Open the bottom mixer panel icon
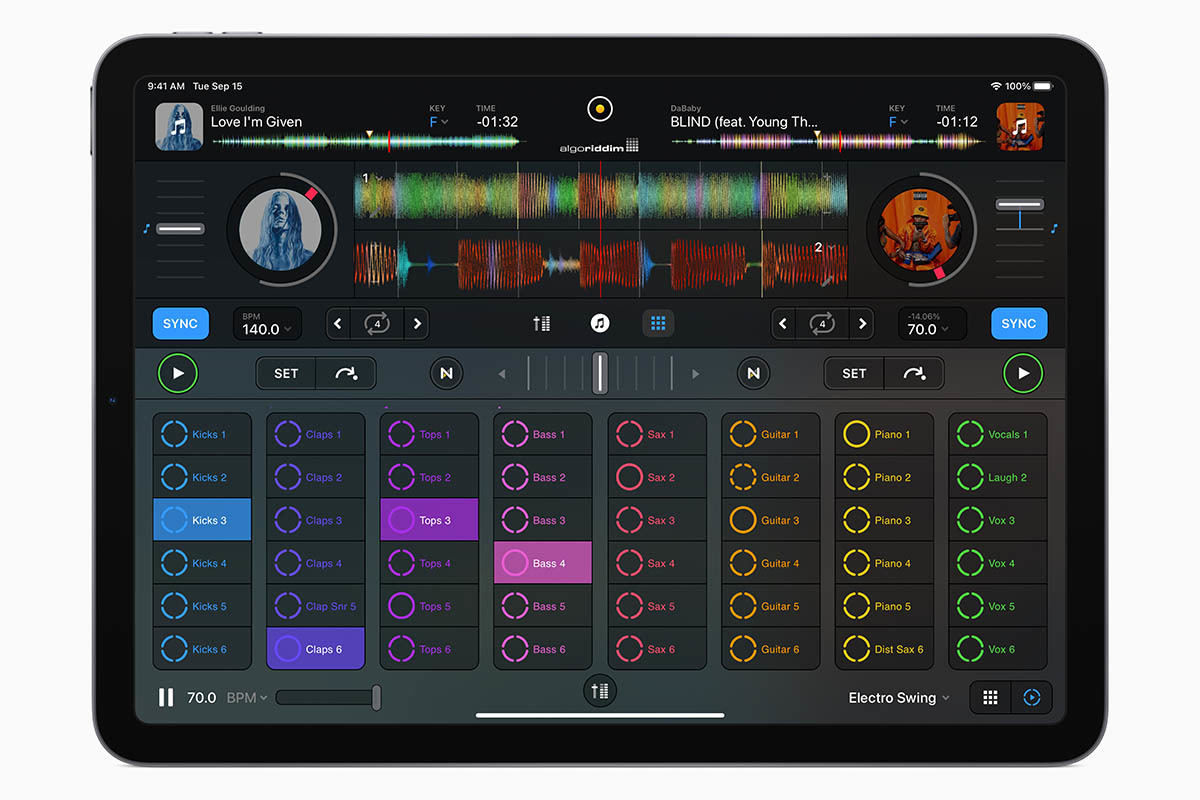The width and height of the screenshot is (1200, 800). tap(600, 690)
